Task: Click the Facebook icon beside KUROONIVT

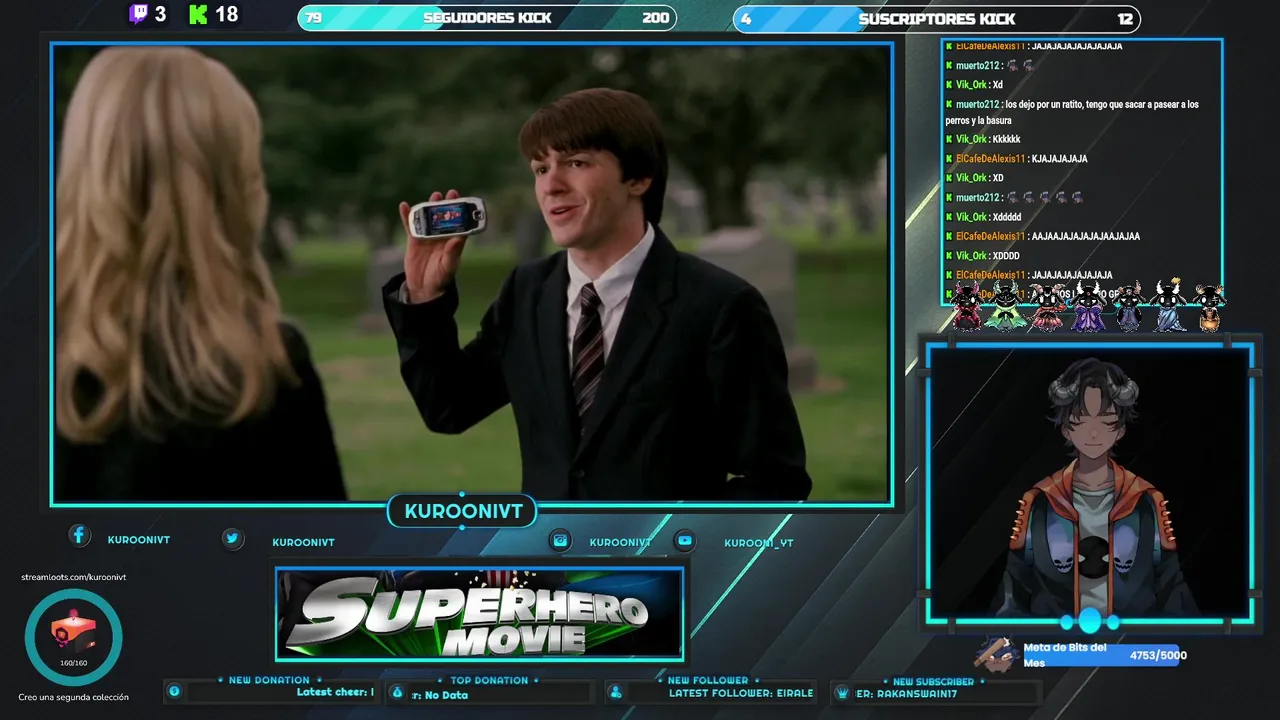Action: tap(79, 536)
